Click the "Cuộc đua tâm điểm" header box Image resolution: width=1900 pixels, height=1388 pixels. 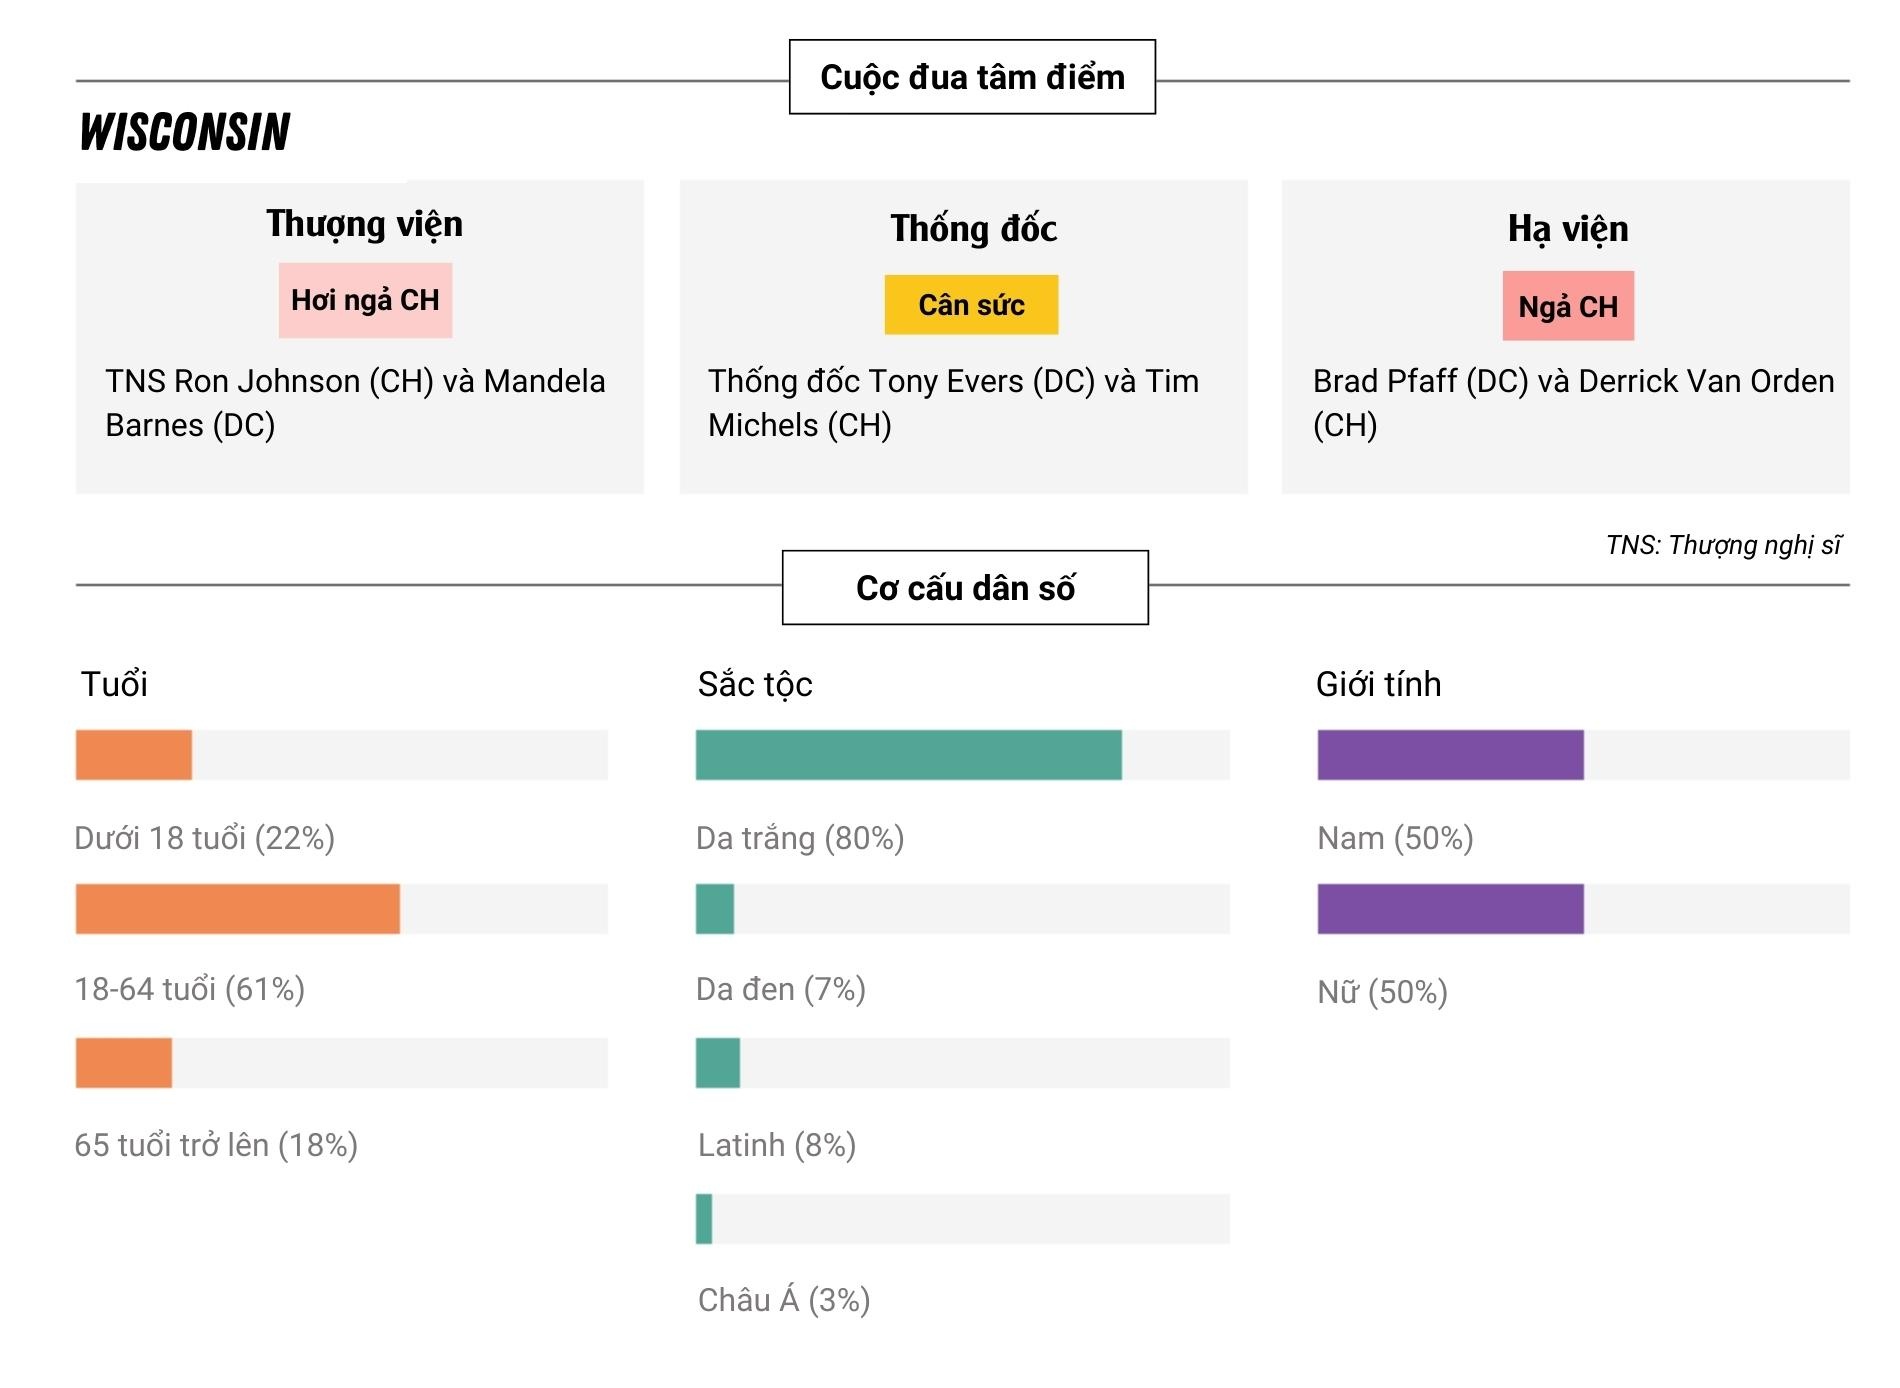point(972,77)
